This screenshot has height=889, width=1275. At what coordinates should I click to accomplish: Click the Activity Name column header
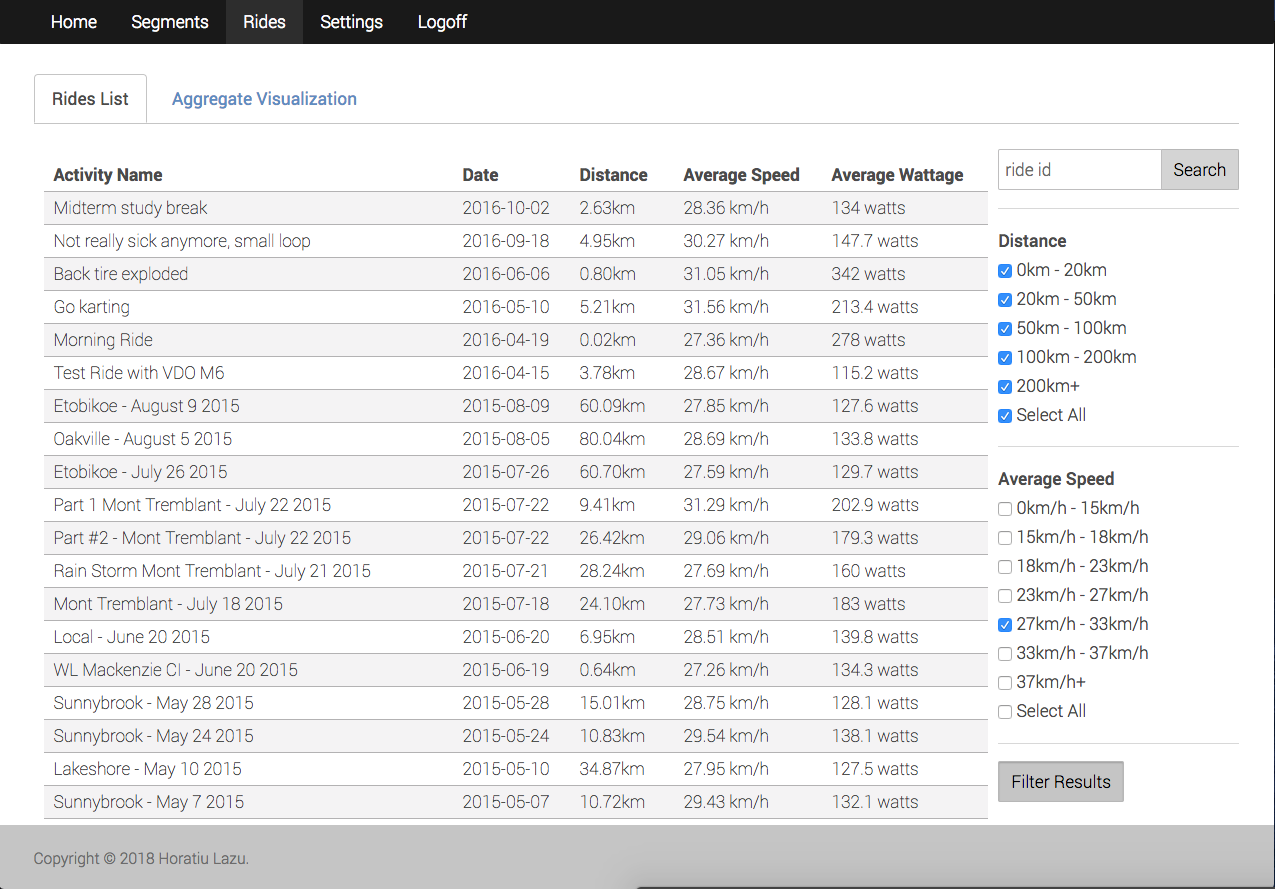[x=108, y=175]
